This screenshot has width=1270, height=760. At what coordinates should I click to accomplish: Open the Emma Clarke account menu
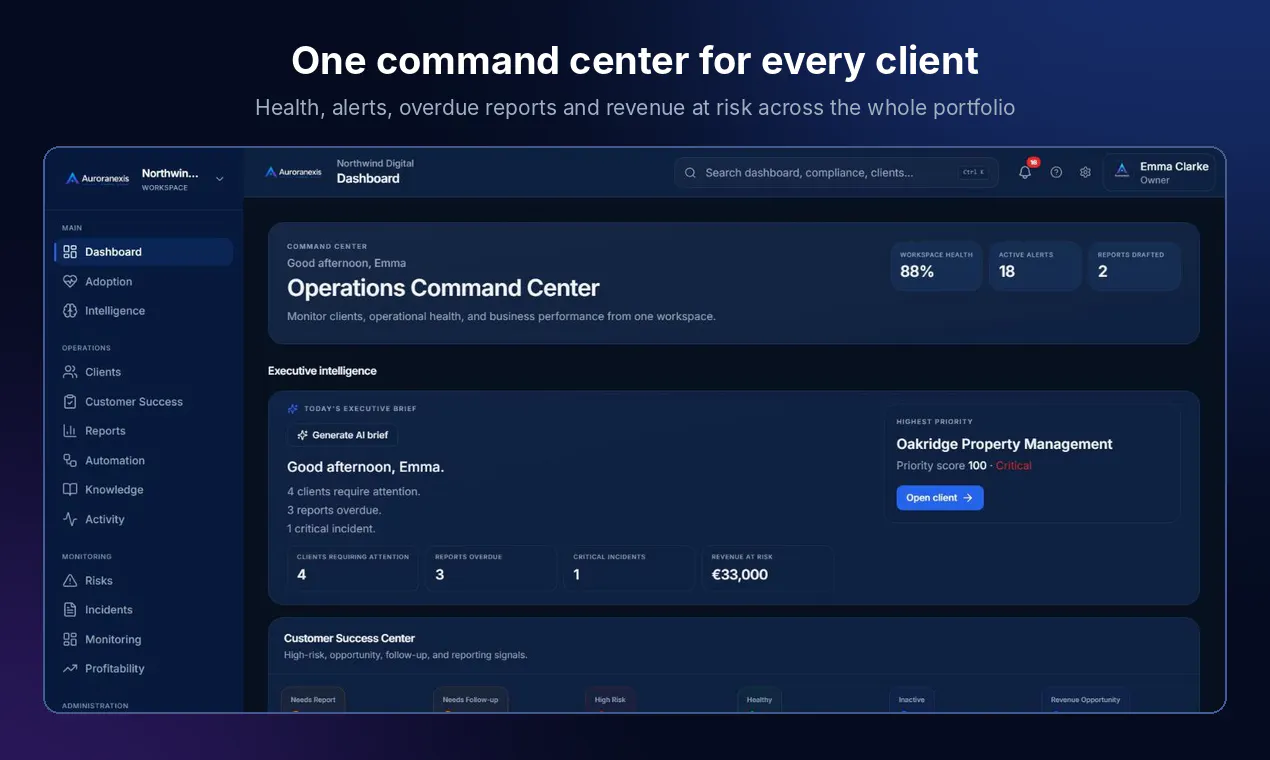[1159, 173]
